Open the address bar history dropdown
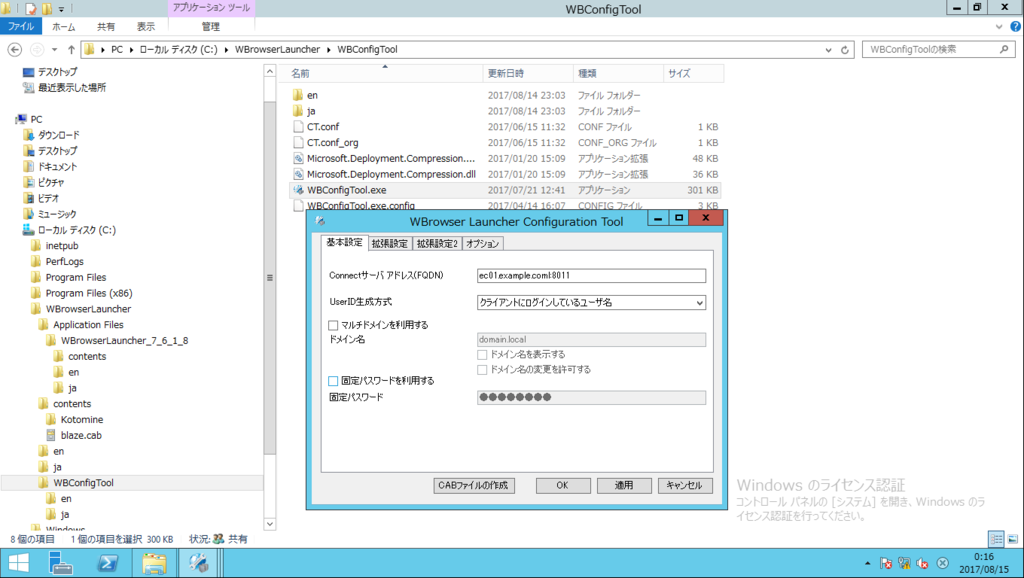Screen dimensions: 1024x578 tap(829, 48)
